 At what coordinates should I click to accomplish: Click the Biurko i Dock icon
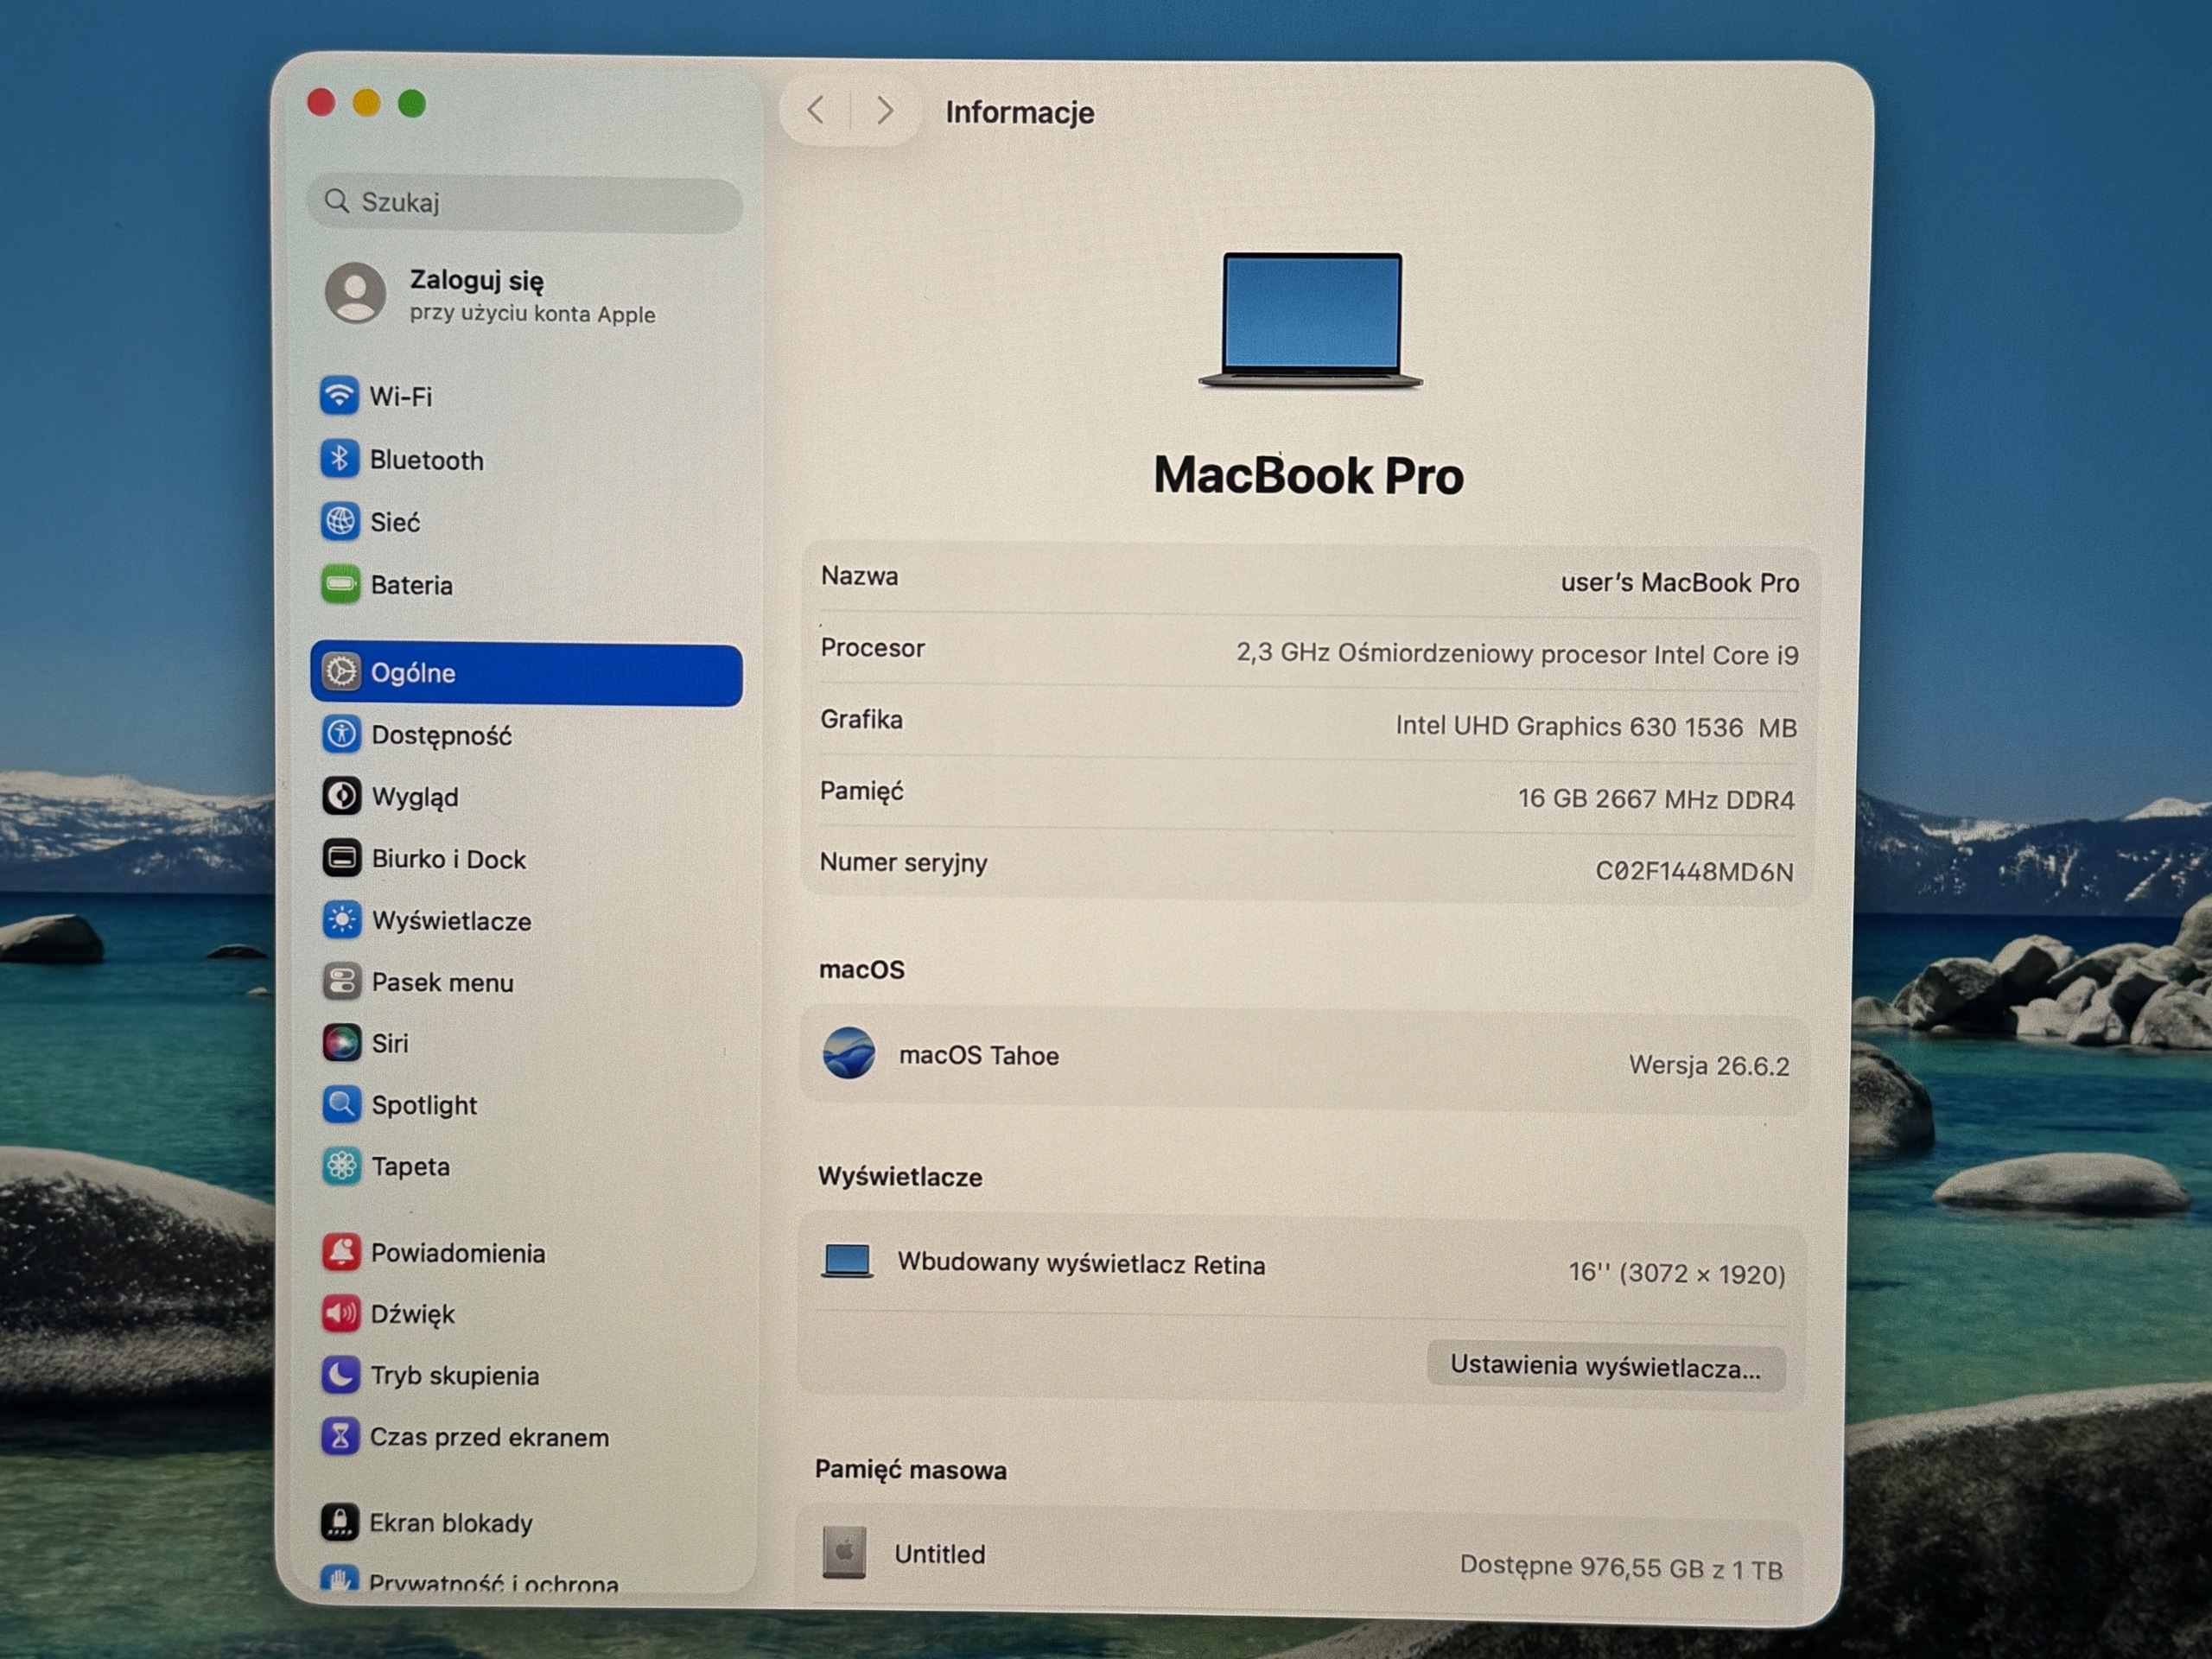(x=342, y=858)
